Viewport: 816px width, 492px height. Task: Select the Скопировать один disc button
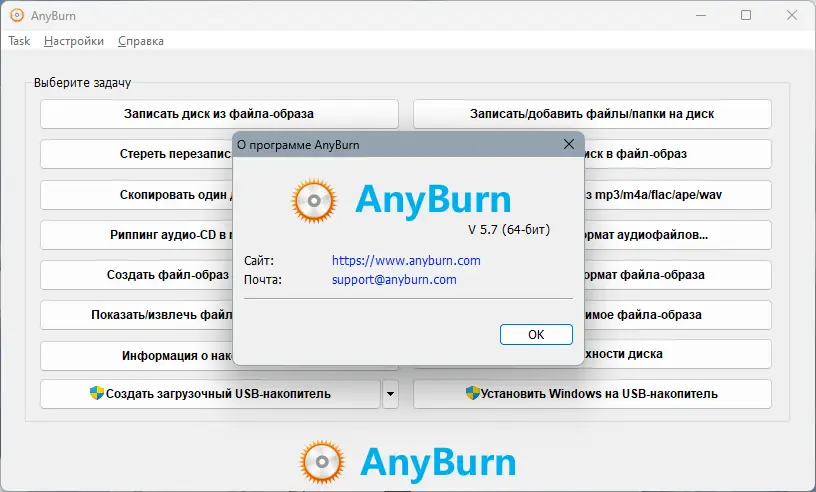pos(136,195)
